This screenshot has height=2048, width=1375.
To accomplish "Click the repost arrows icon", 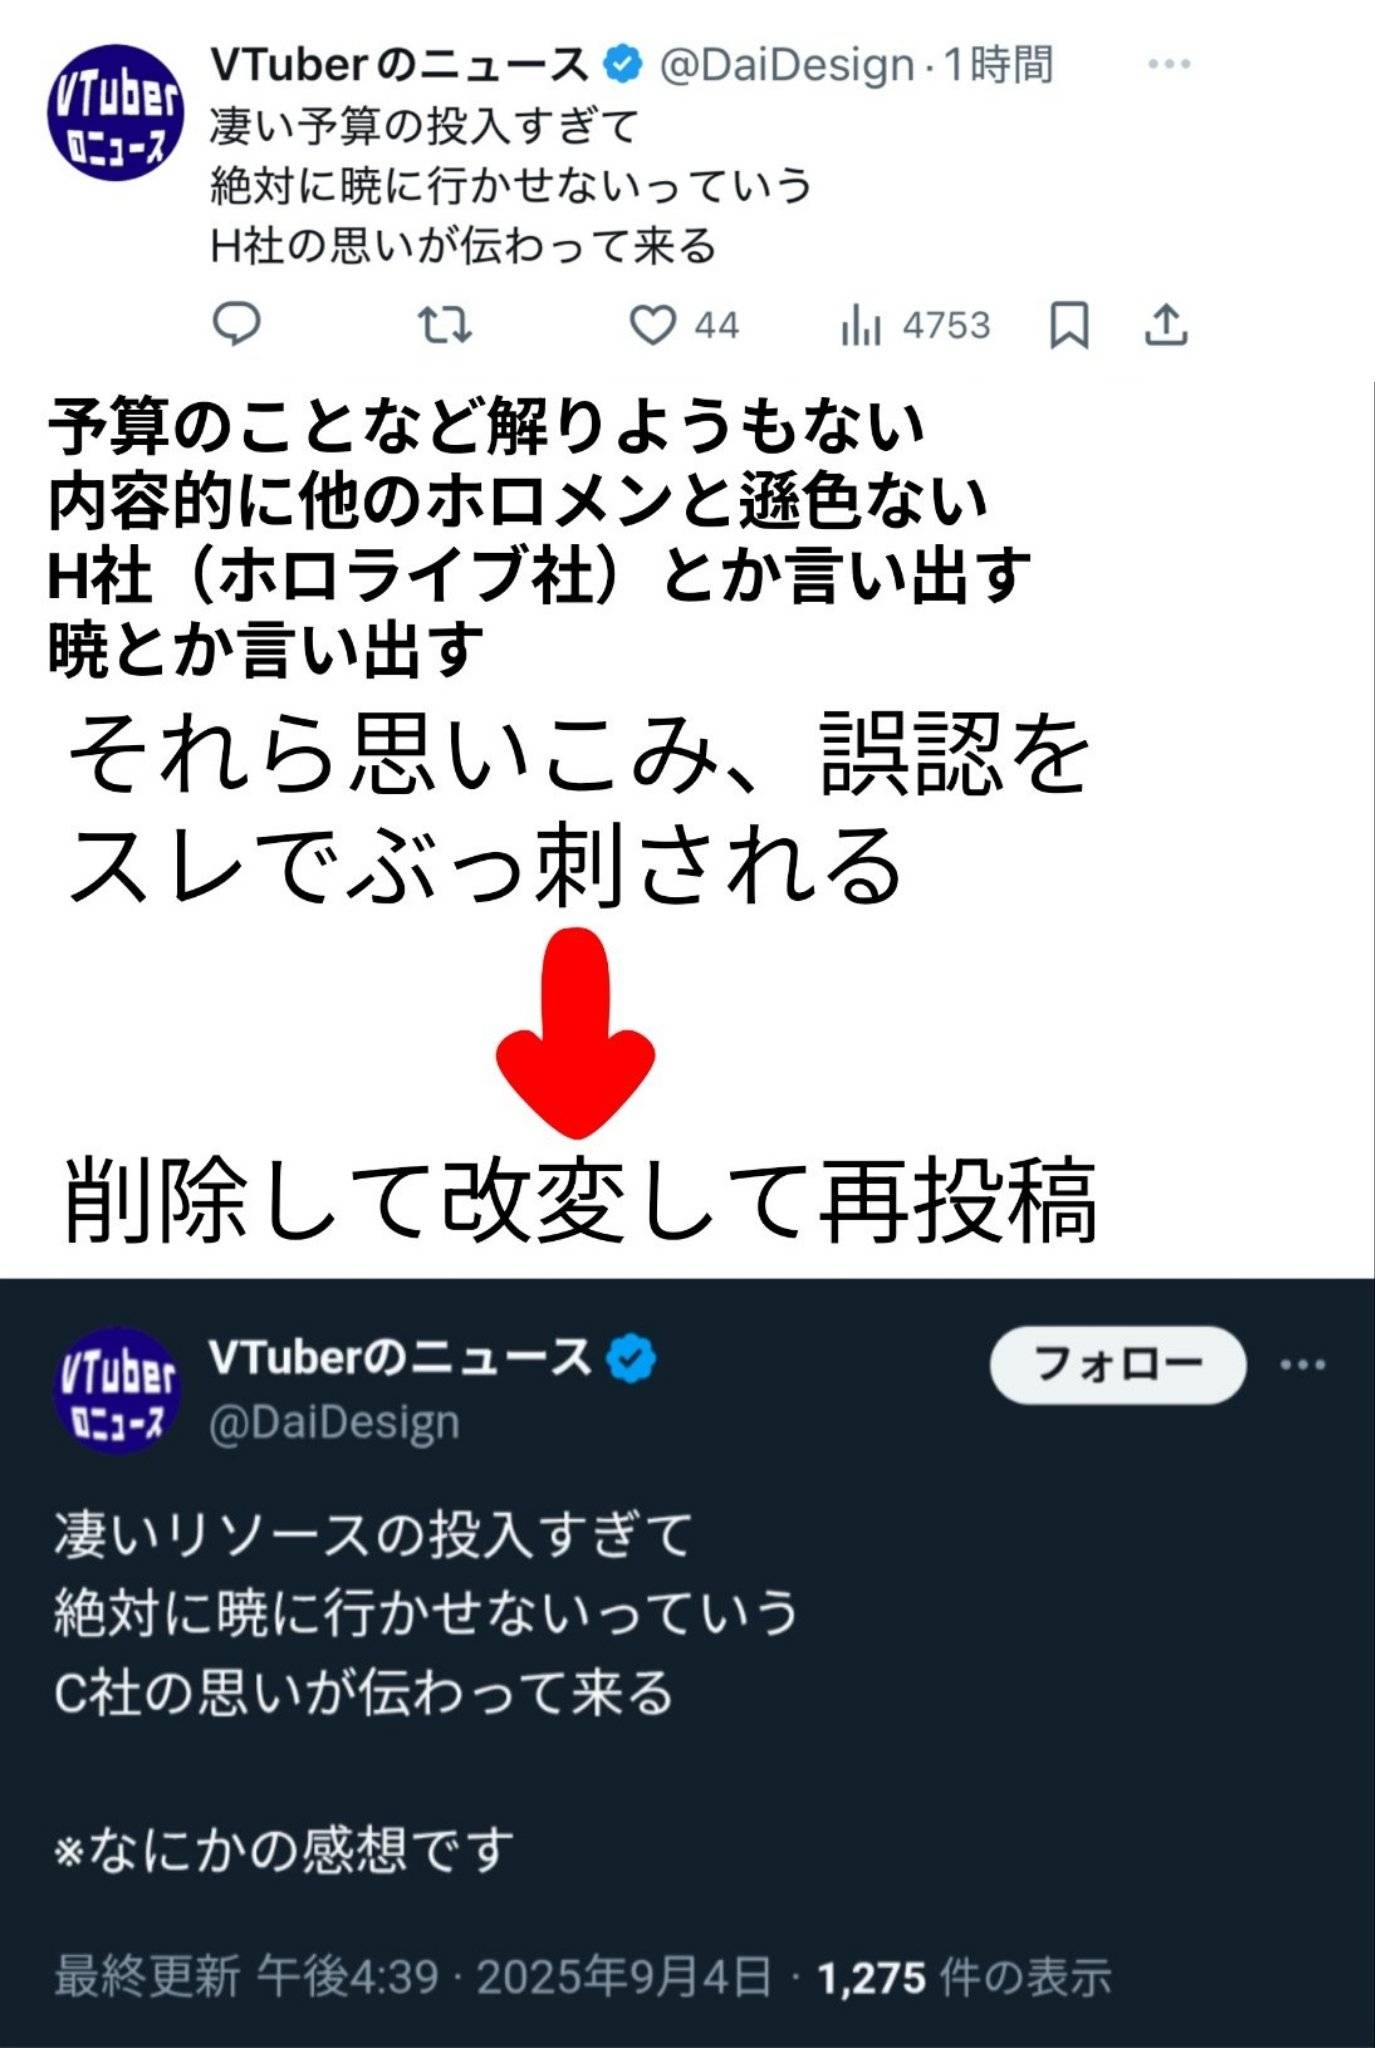I will click(x=444, y=326).
